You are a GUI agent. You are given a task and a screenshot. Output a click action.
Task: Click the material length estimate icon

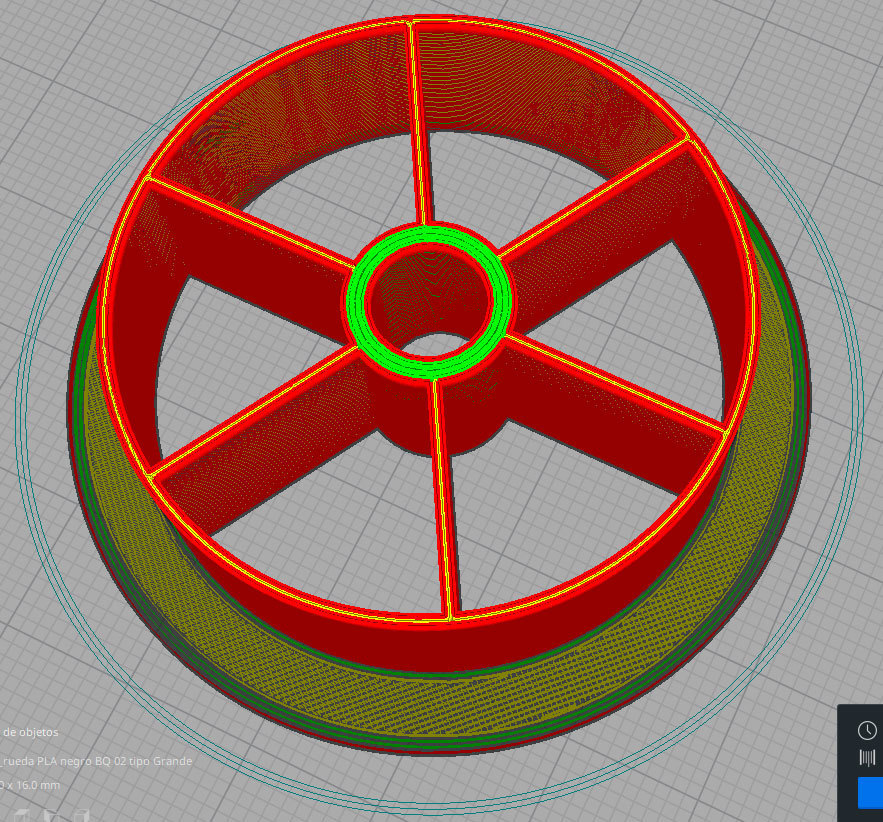868,757
